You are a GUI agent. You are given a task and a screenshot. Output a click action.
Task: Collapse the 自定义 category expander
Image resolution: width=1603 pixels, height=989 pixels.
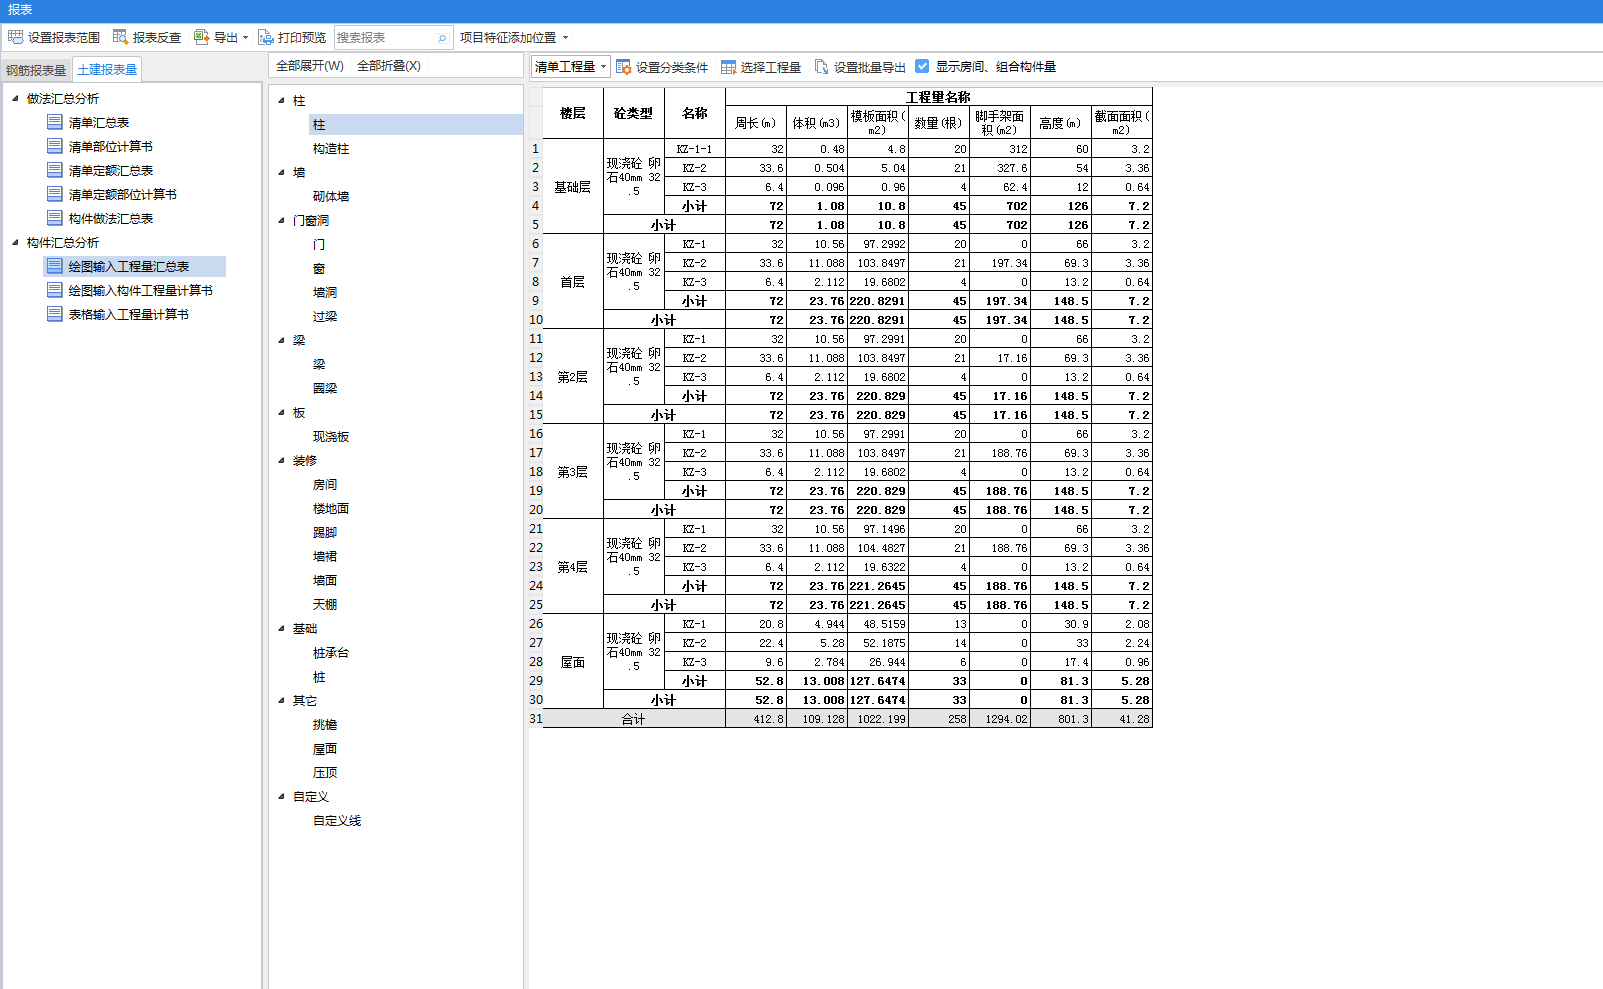[281, 796]
